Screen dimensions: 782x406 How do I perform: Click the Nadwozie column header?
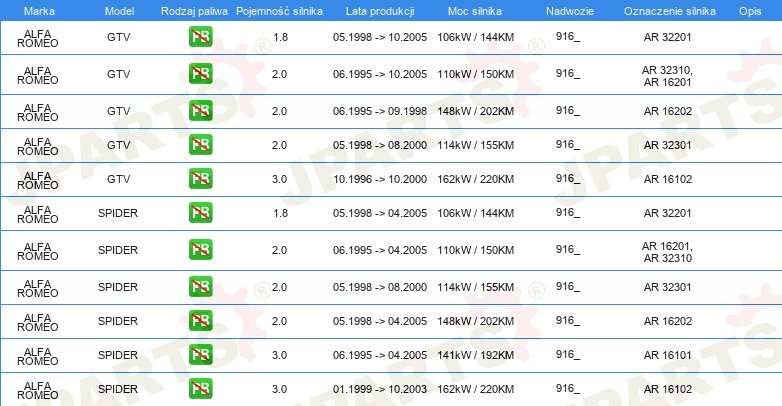click(x=570, y=11)
